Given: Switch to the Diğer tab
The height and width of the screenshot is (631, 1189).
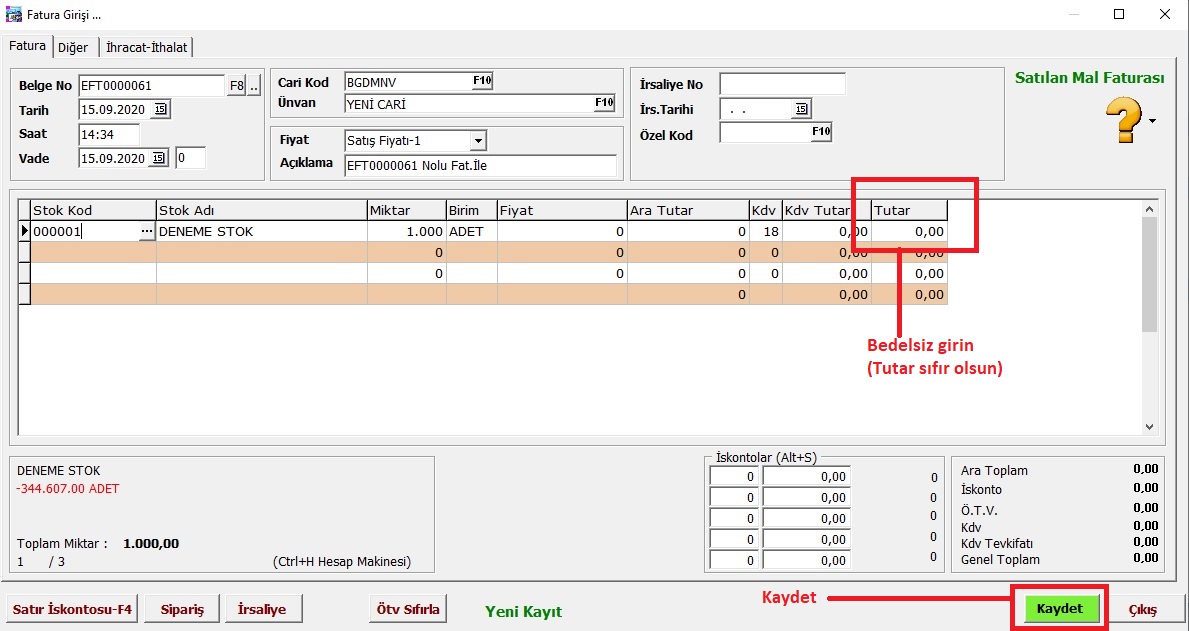Looking at the screenshot, I should pos(73,47).
